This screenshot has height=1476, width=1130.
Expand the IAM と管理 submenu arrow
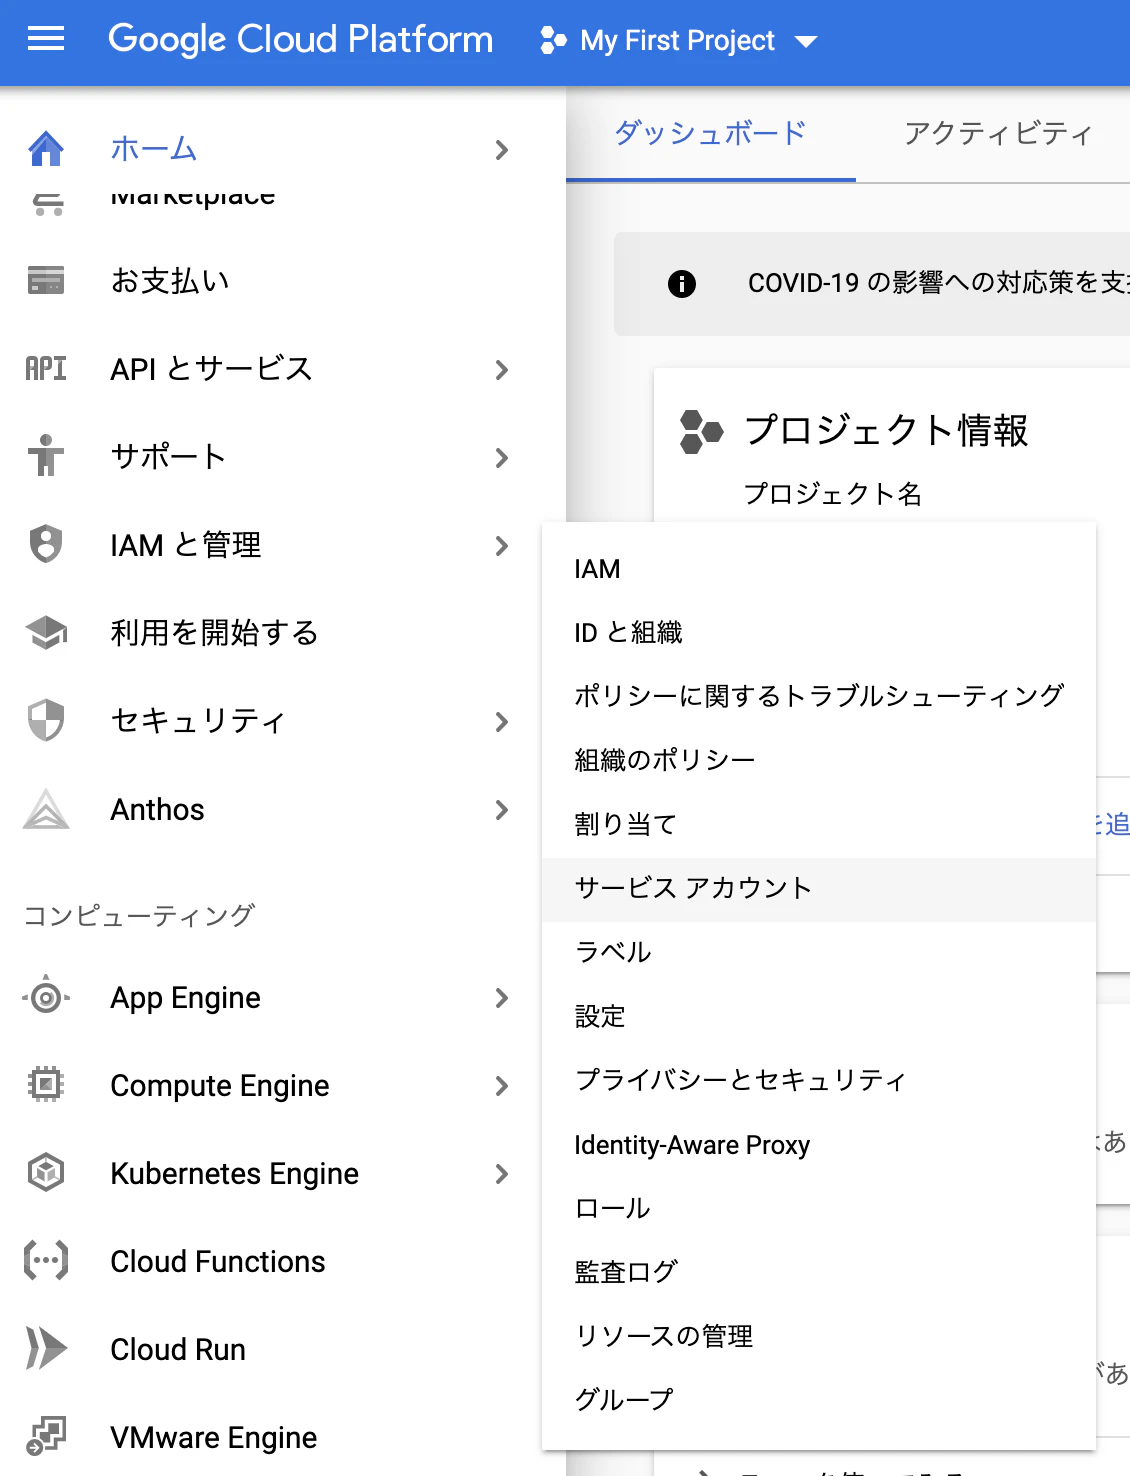click(x=502, y=546)
